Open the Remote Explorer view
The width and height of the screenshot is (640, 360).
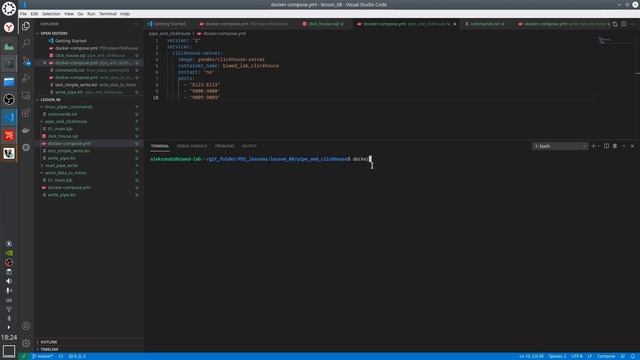pyautogui.click(x=26, y=96)
